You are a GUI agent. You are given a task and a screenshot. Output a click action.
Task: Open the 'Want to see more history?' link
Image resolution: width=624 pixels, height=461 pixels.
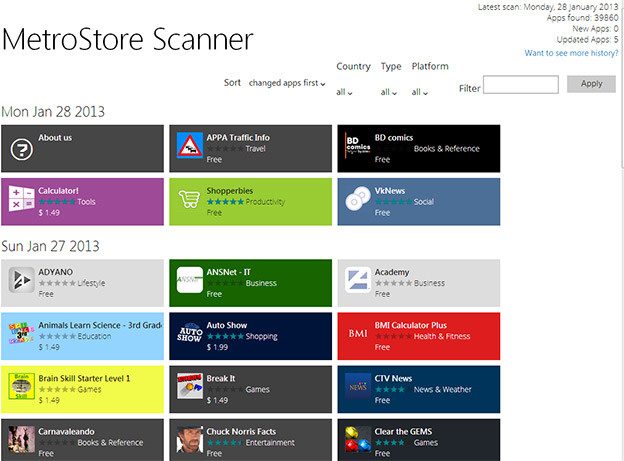tap(571, 53)
